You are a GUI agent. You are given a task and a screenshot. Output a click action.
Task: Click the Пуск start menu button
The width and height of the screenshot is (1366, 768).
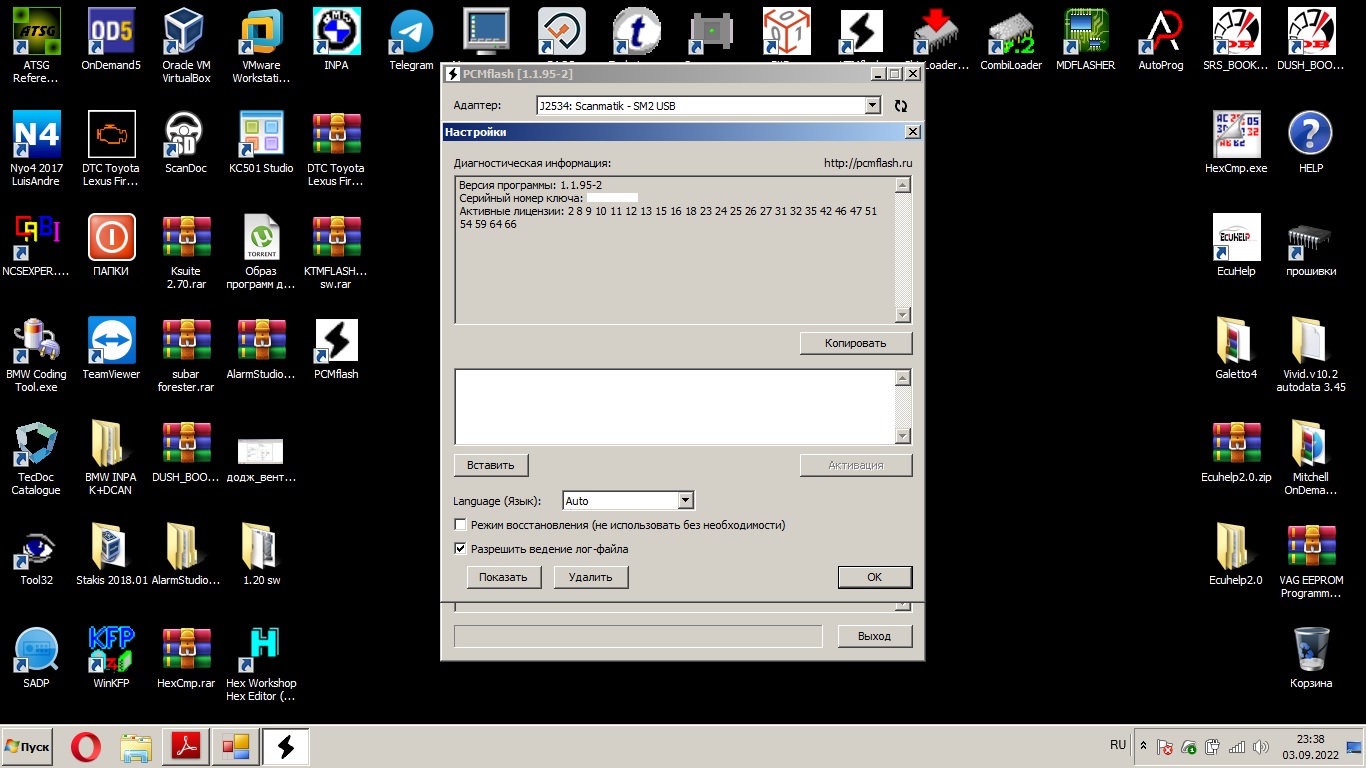point(27,747)
